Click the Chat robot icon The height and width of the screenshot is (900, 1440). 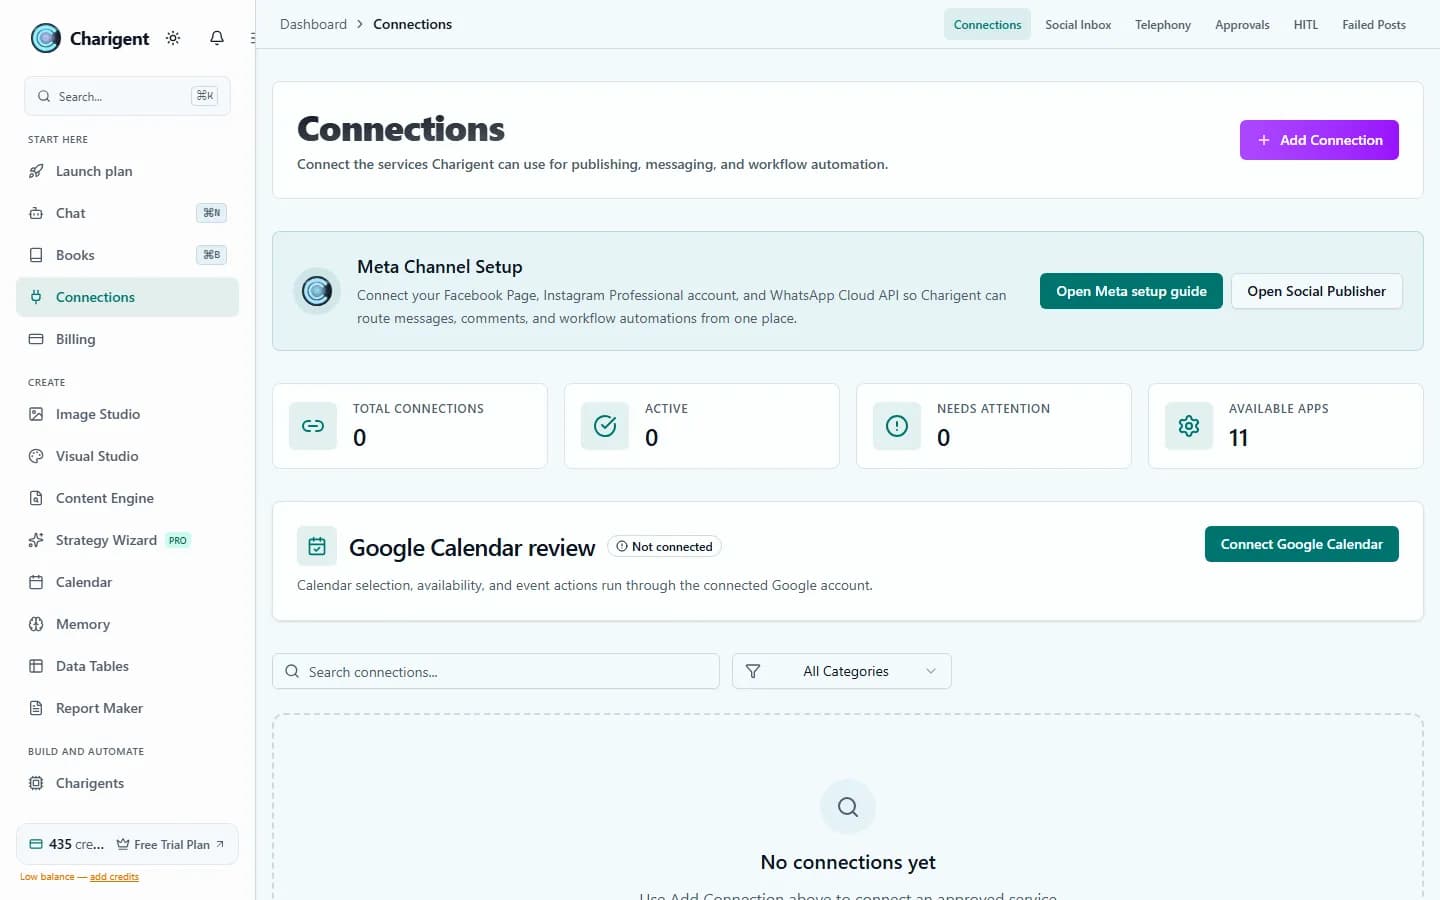point(36,213)
